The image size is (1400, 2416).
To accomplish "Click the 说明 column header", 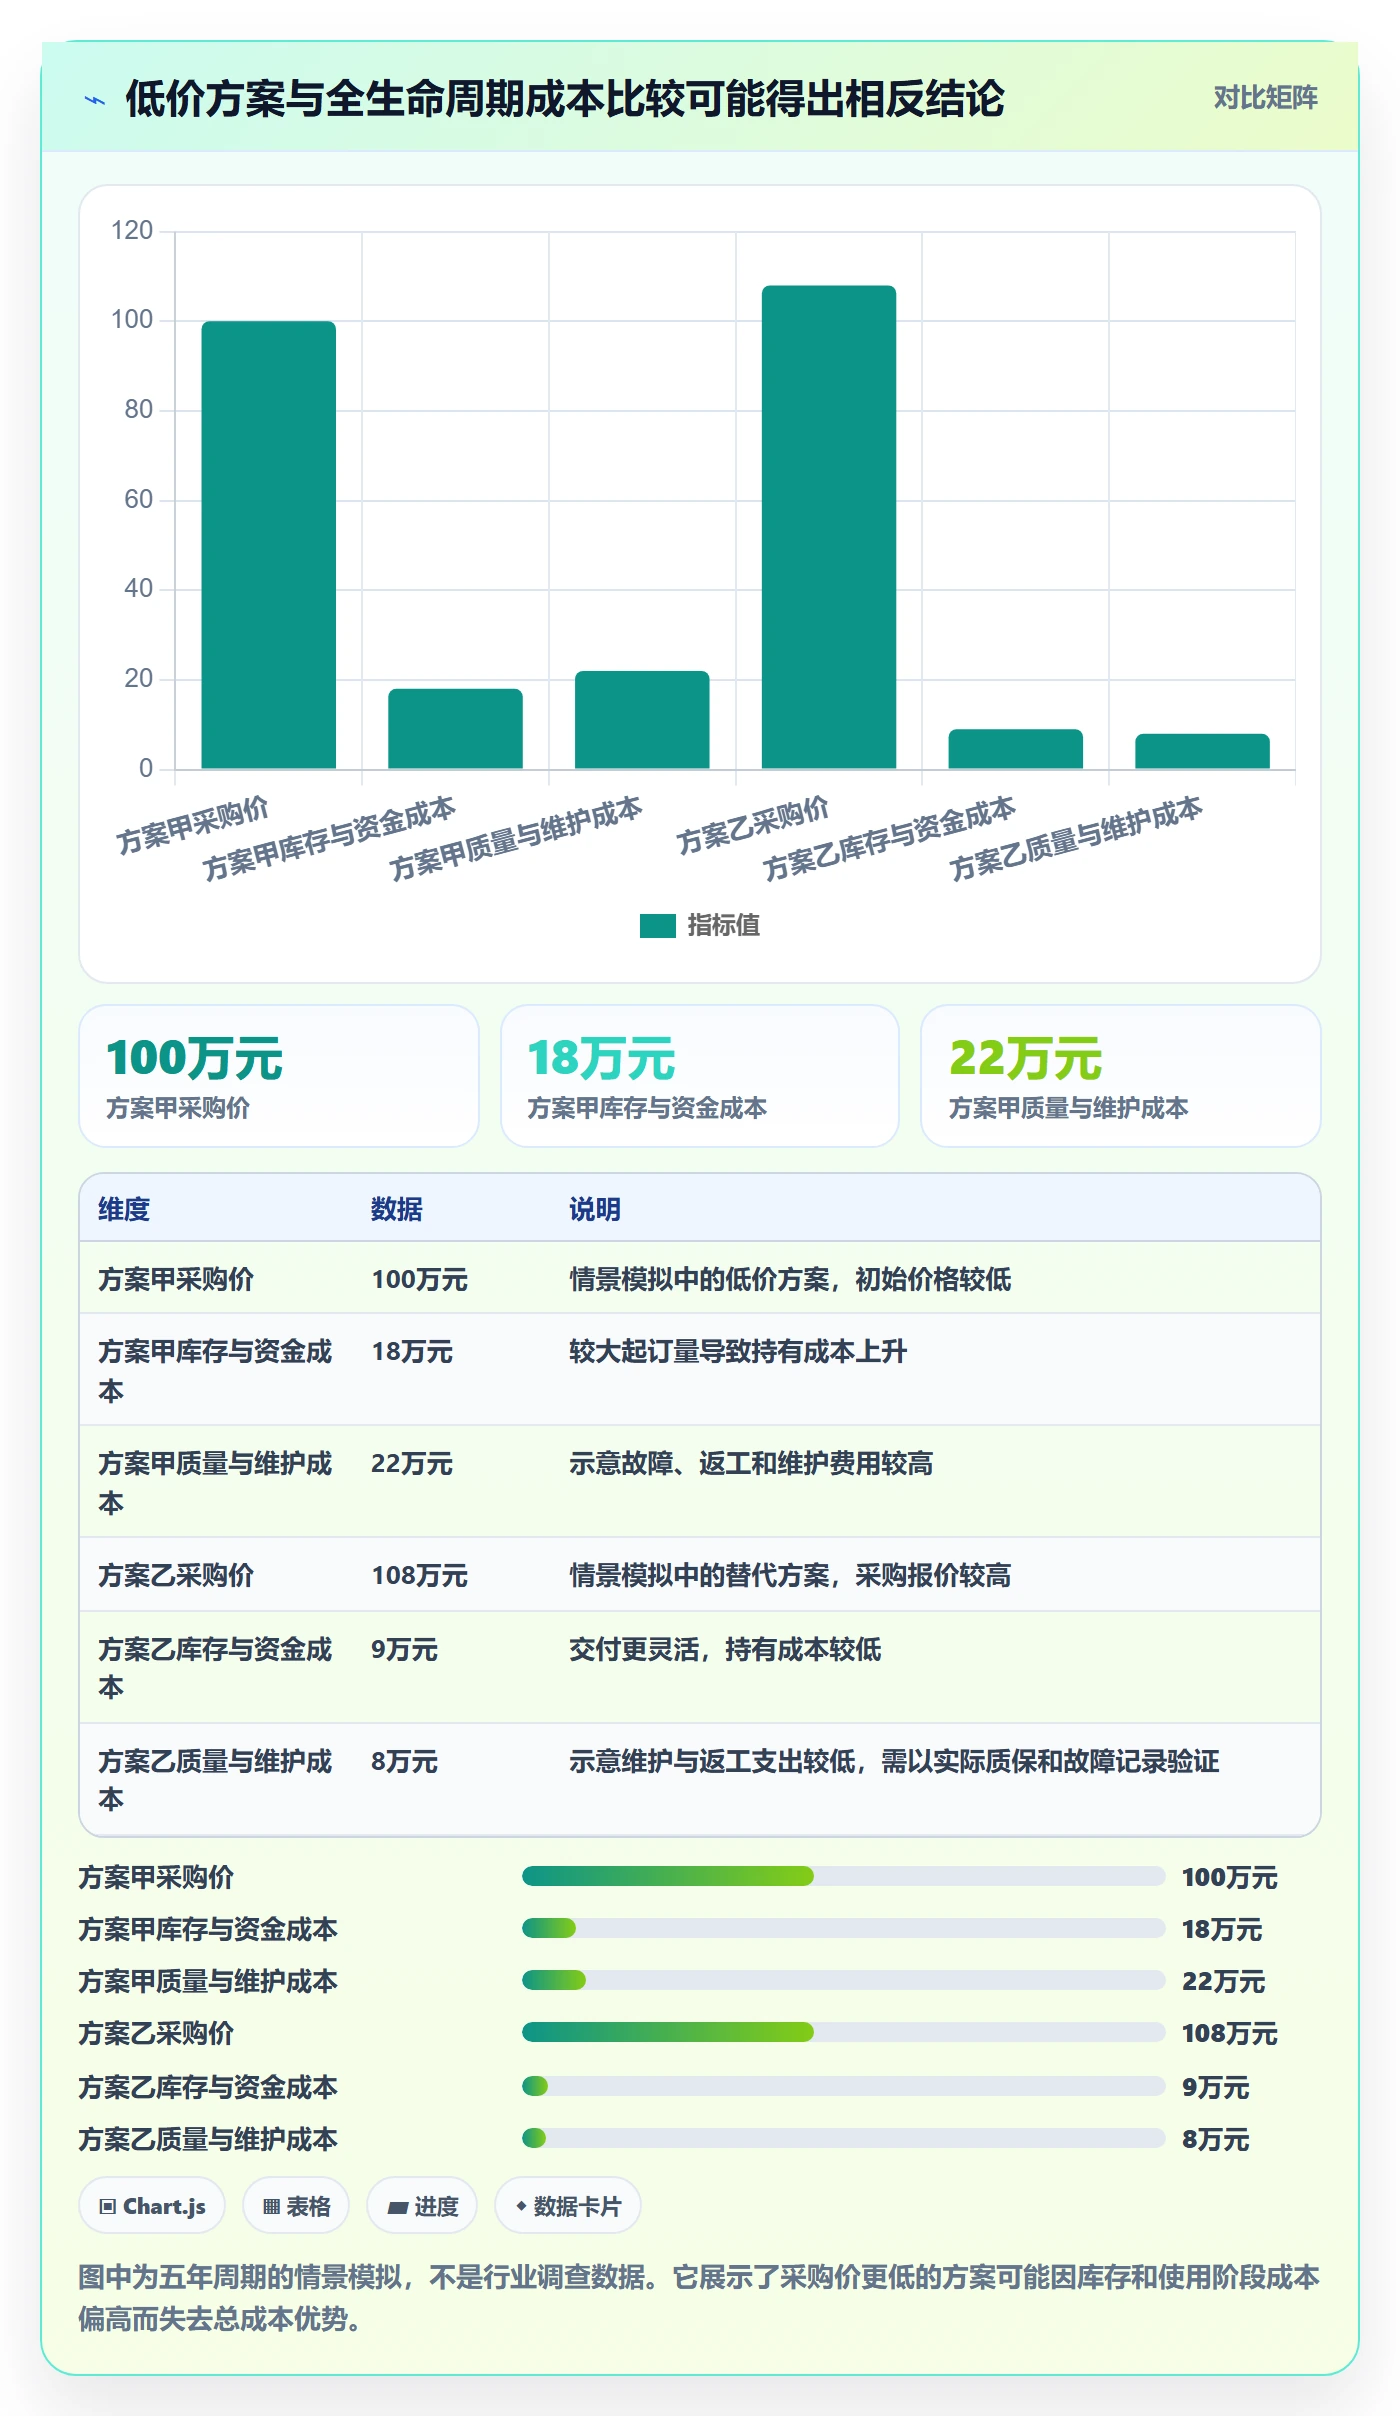I will [x=595, y=1209].
